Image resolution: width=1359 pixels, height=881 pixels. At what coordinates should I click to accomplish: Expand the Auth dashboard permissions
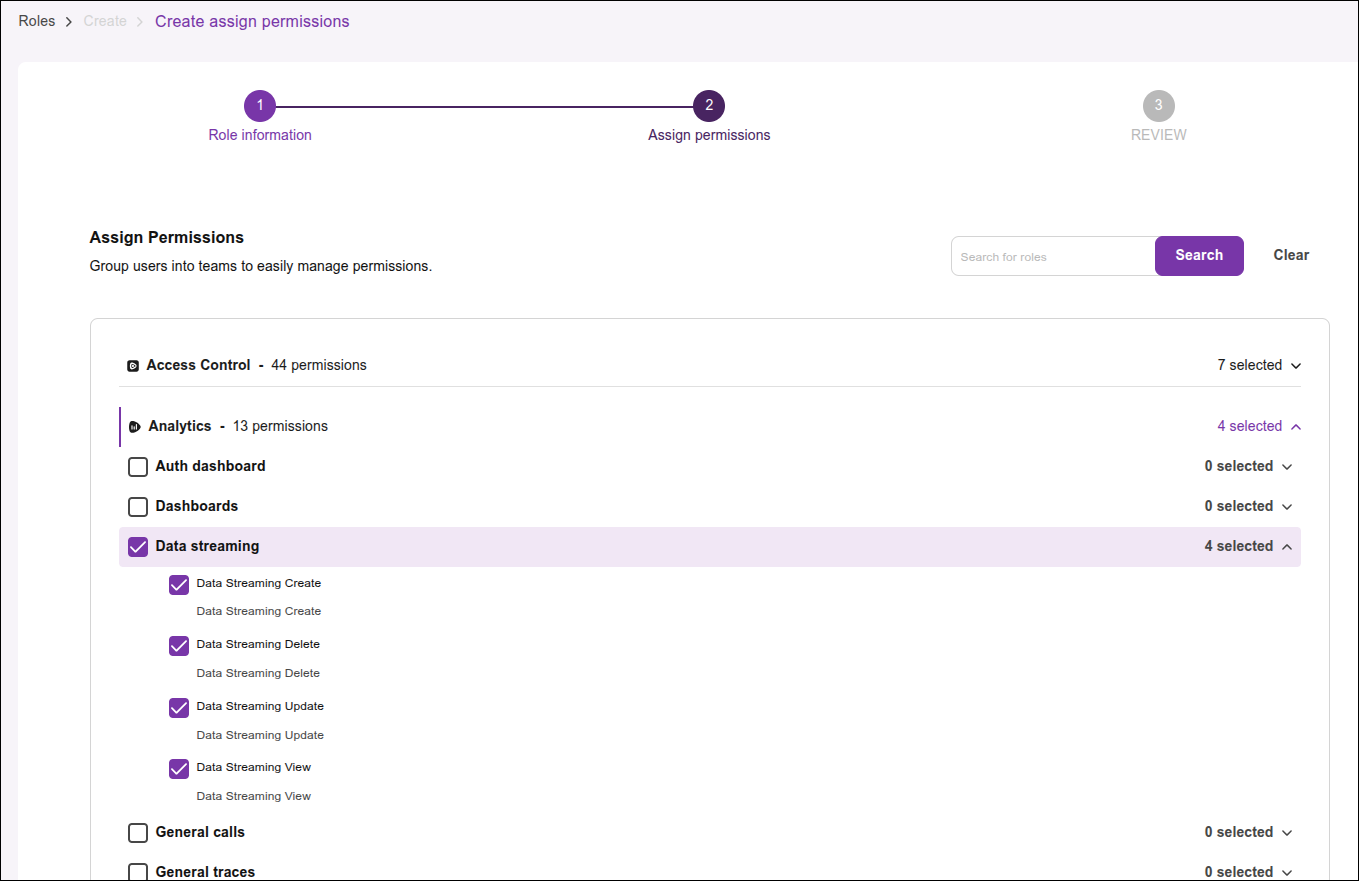point(1287,466)
